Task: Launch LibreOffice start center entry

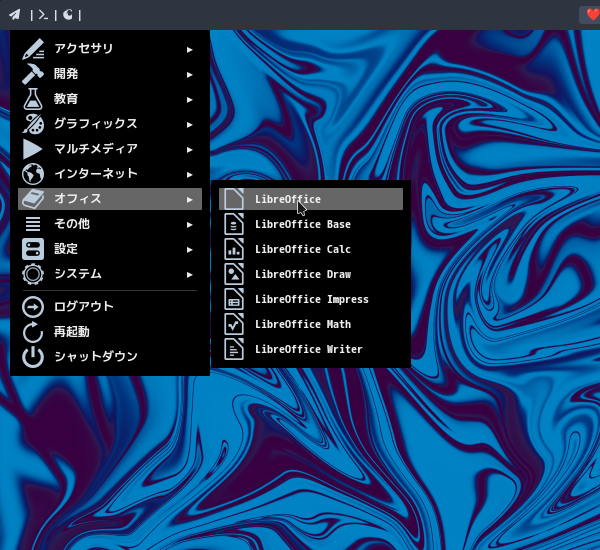Action: click(311, 199)
